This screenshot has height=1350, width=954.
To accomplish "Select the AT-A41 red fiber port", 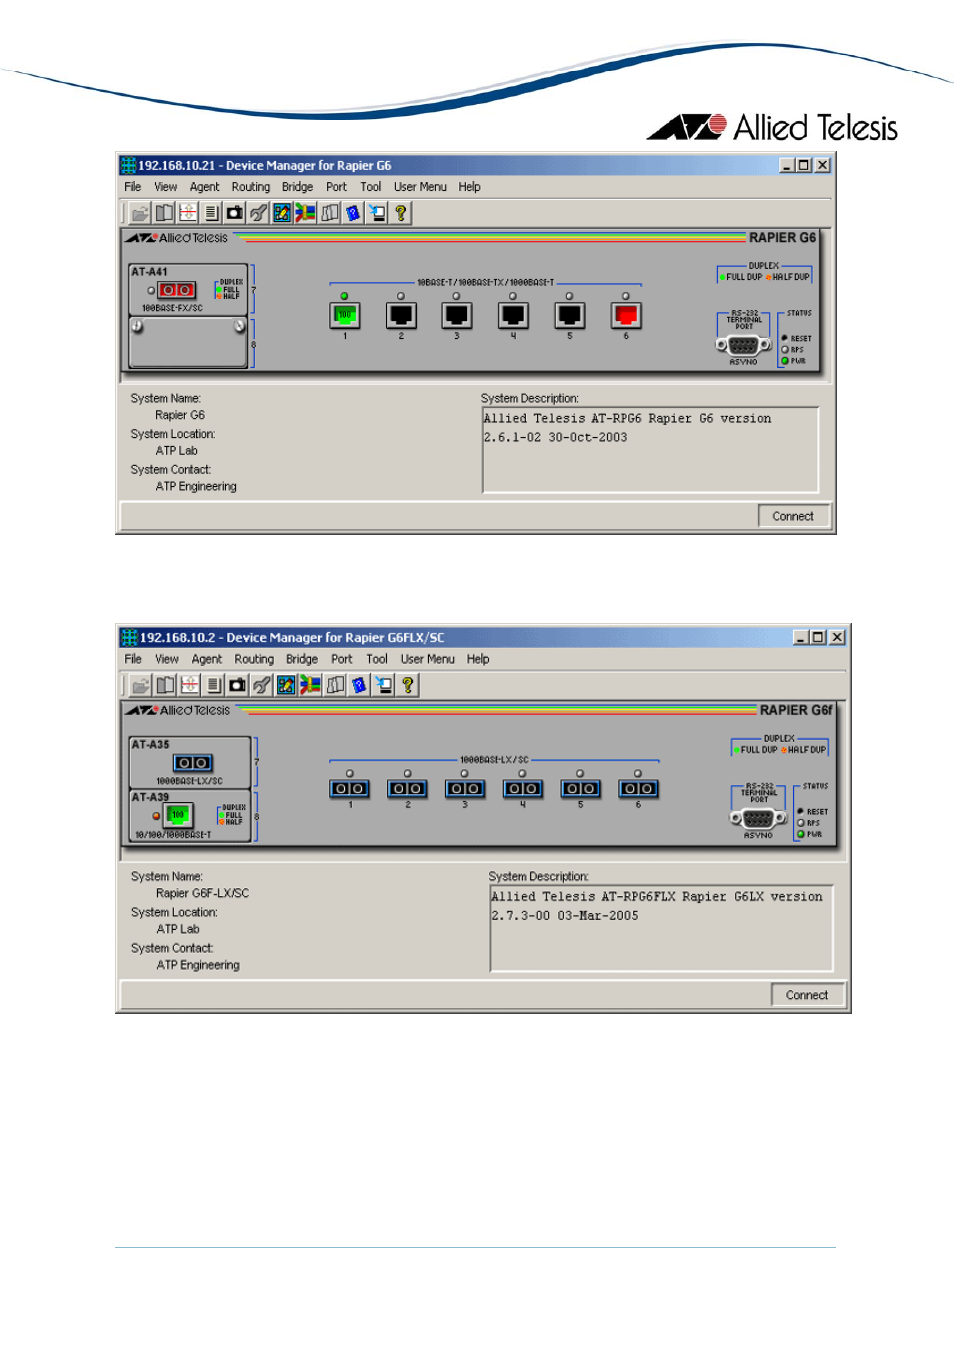I will tap(176, 290).
